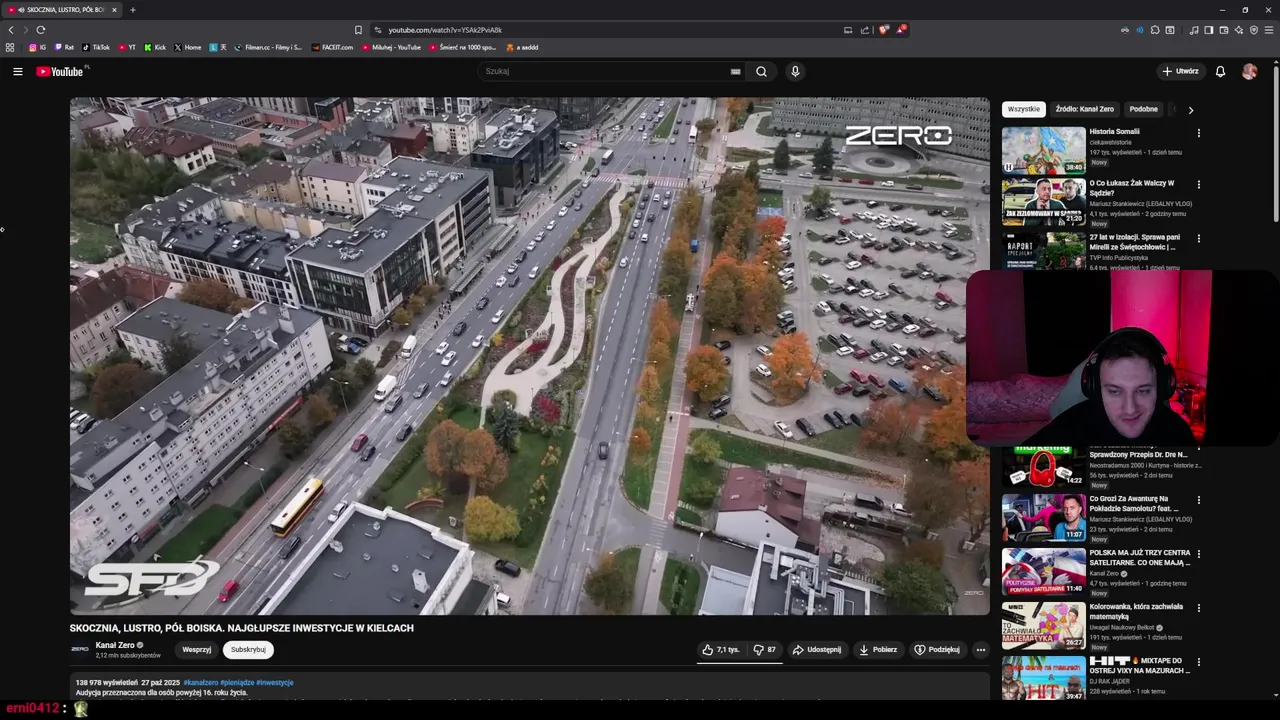Image resolution: width=1280 pixels, height=720 pixels.
Task: Click the main video player
Action: click(530, 356)
